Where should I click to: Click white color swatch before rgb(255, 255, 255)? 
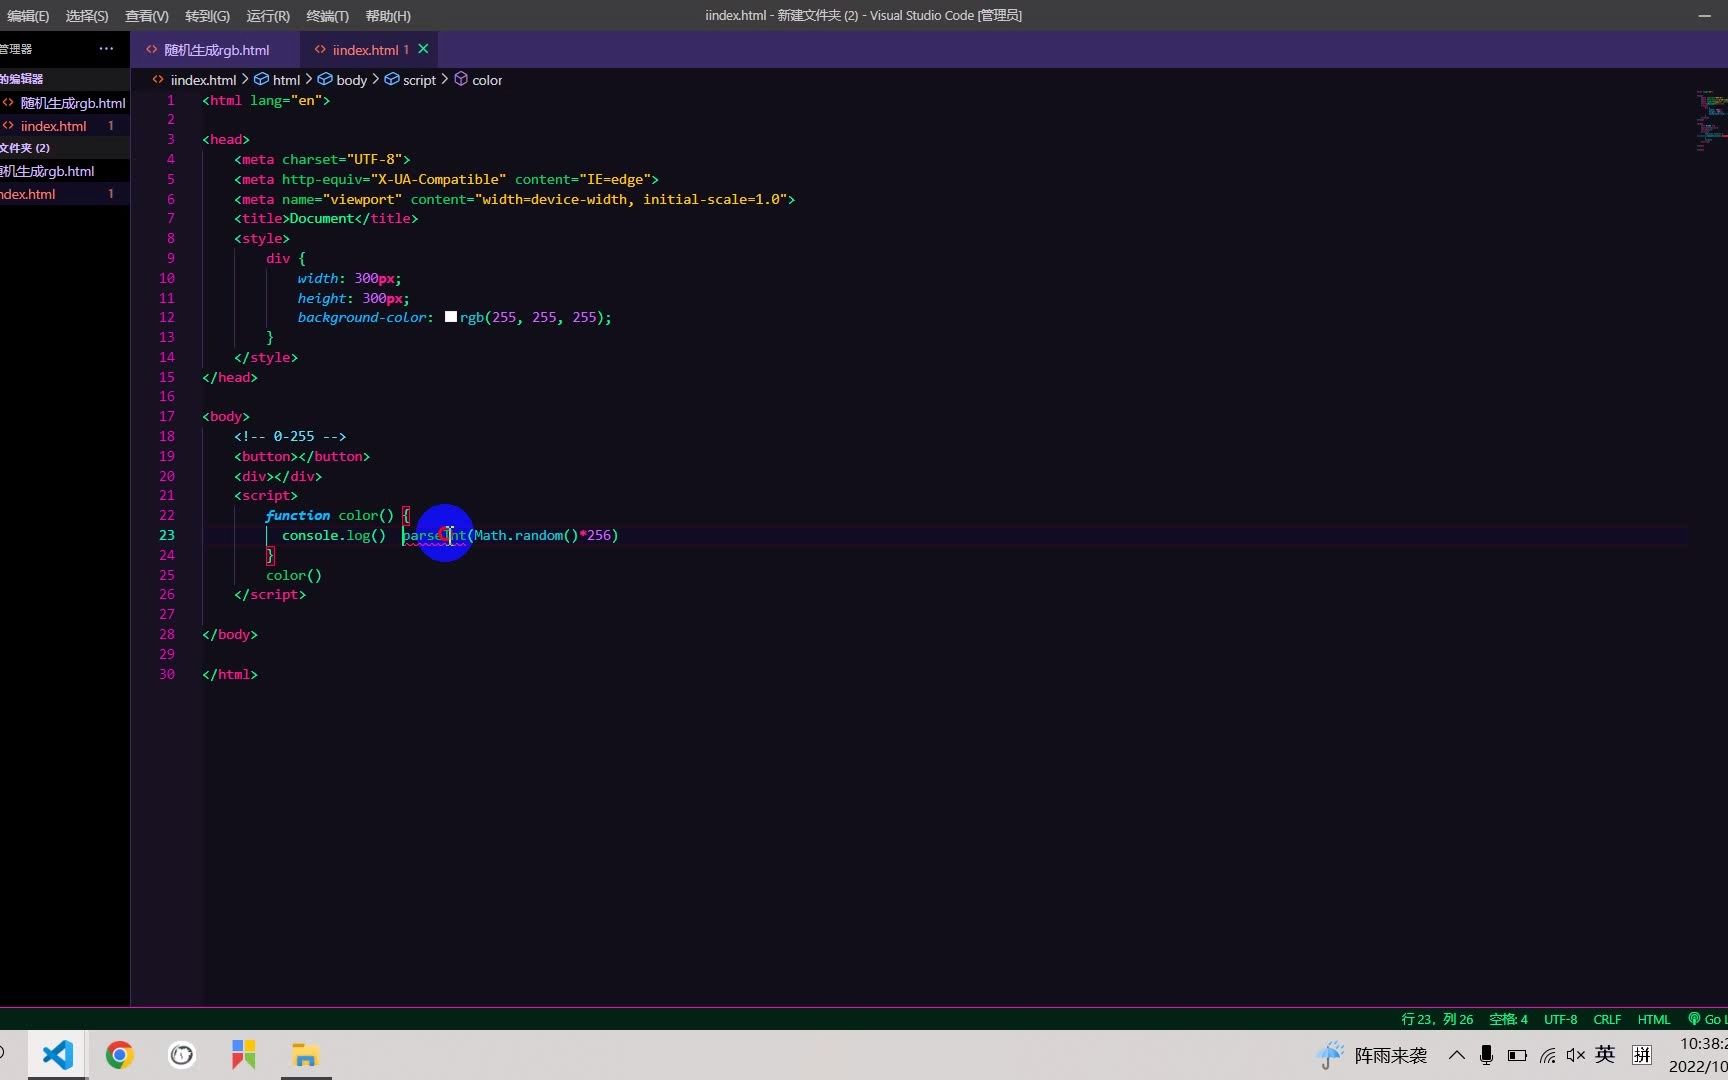coord(451,317)
